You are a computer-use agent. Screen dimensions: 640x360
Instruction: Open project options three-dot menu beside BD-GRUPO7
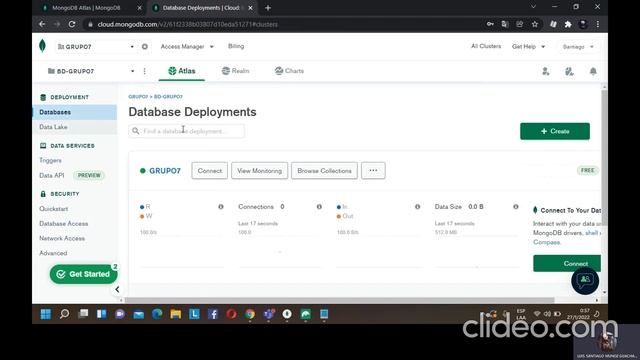click(144, 71)
